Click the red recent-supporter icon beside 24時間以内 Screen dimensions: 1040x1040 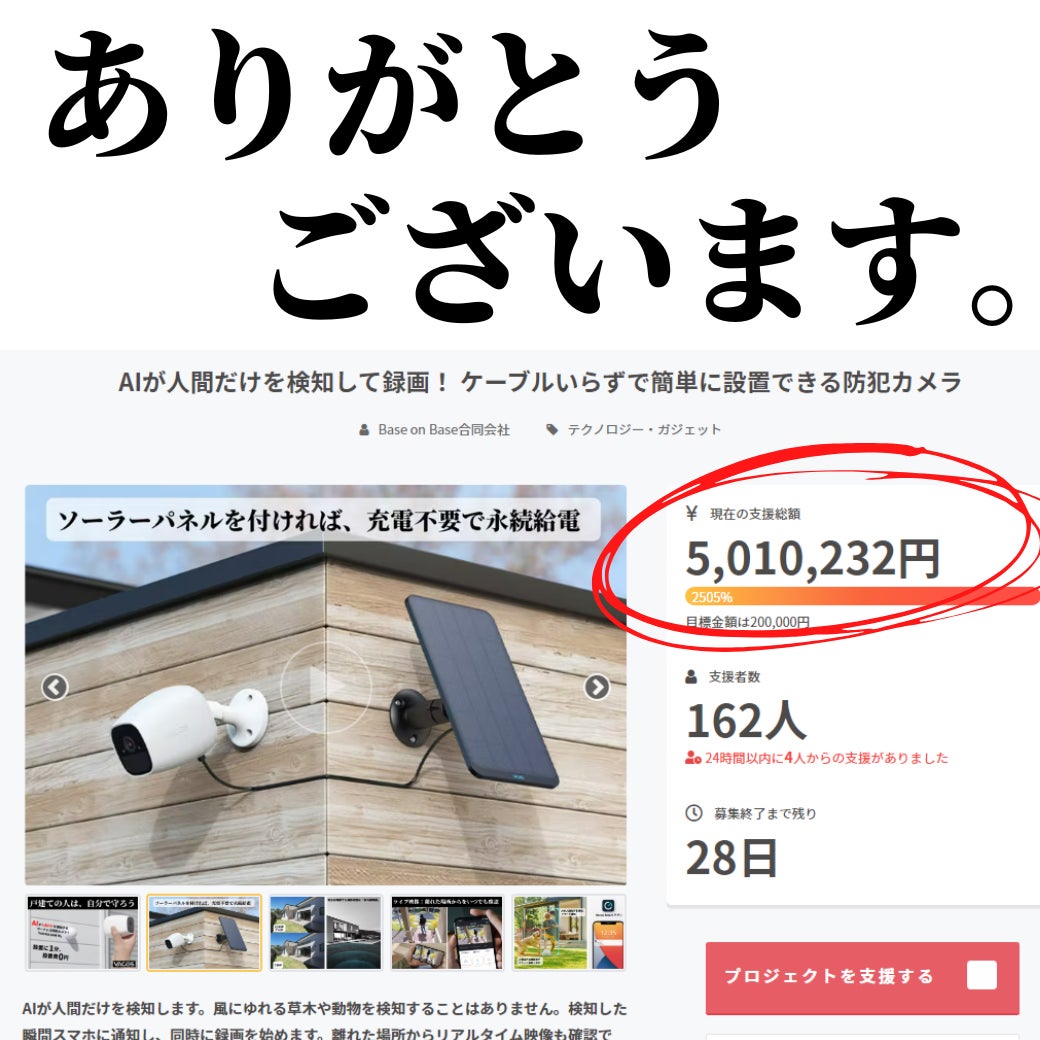click(693, 757)
